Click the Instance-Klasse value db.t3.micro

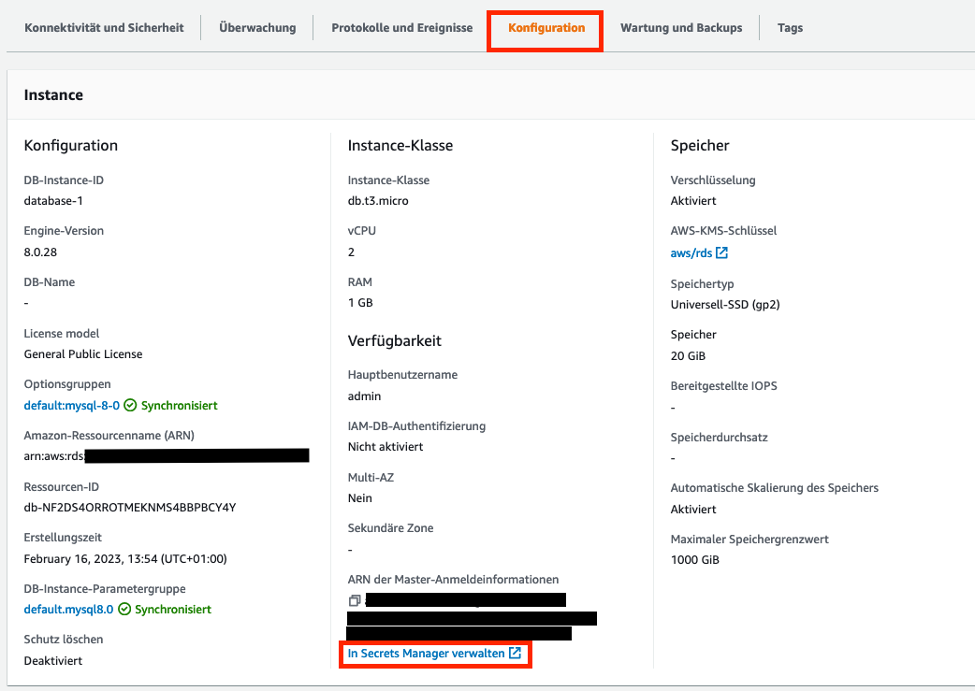point(378,201)
